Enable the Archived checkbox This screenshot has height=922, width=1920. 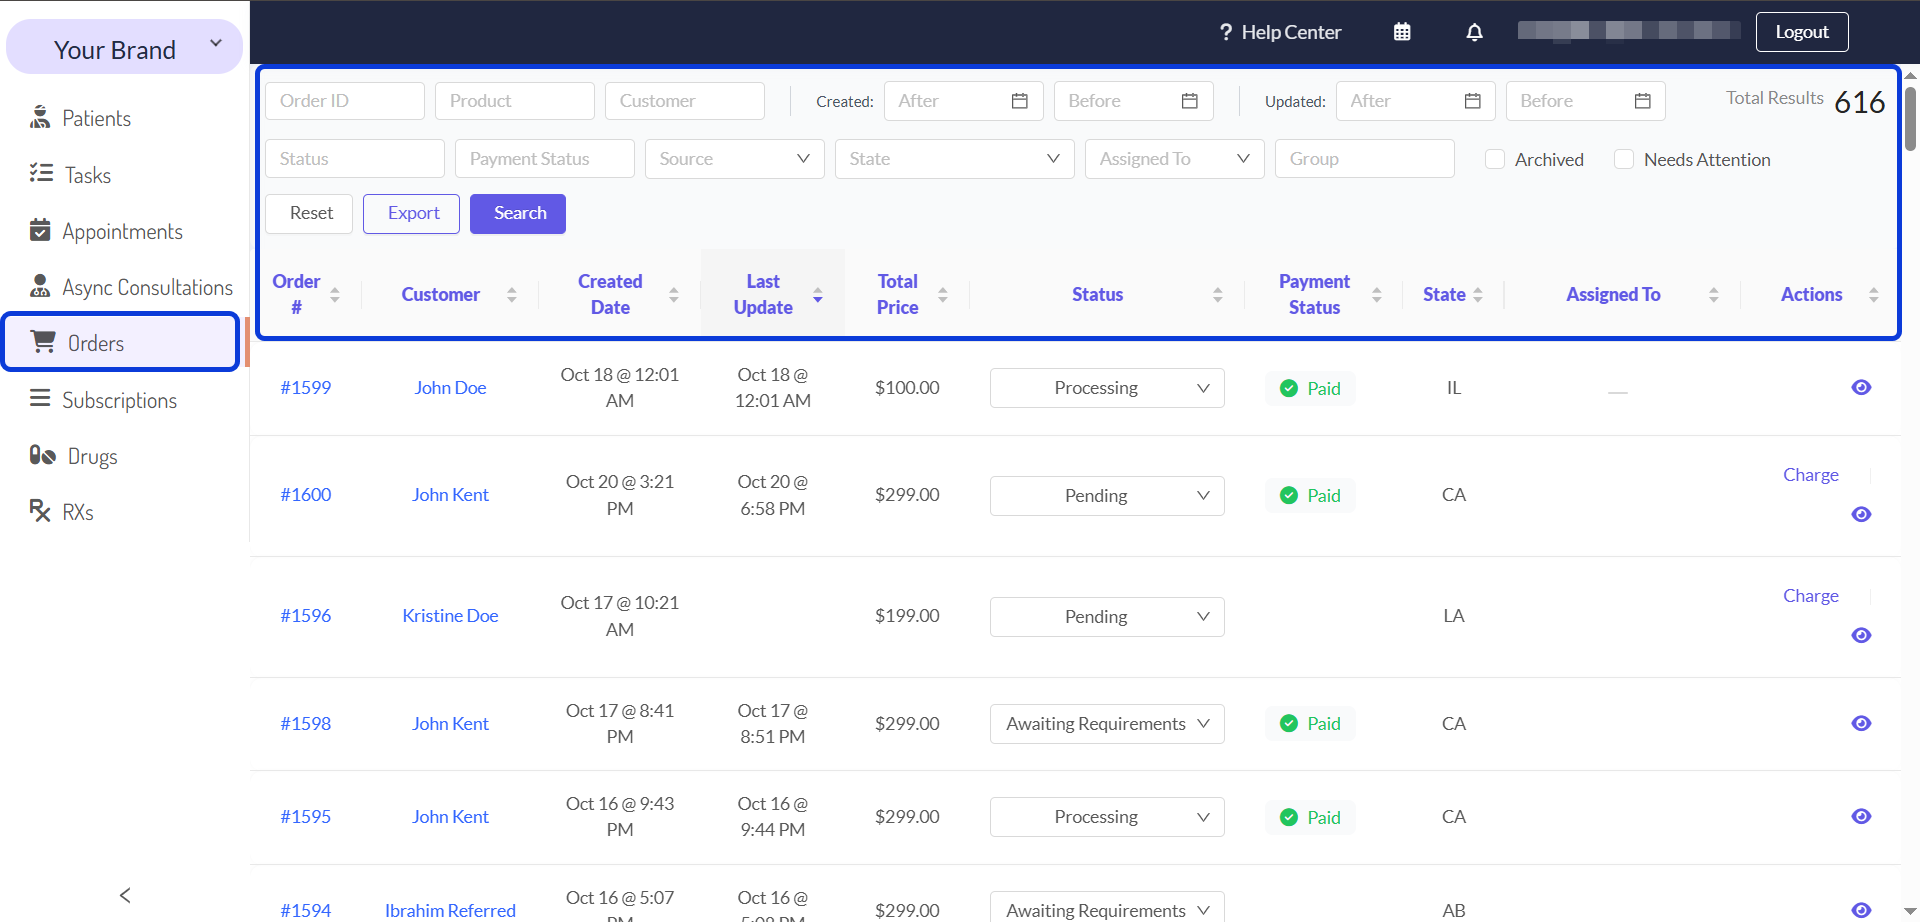point(1495,160)
